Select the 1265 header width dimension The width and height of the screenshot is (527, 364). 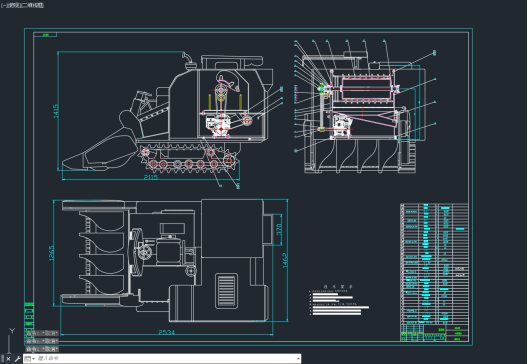(51, 253)
